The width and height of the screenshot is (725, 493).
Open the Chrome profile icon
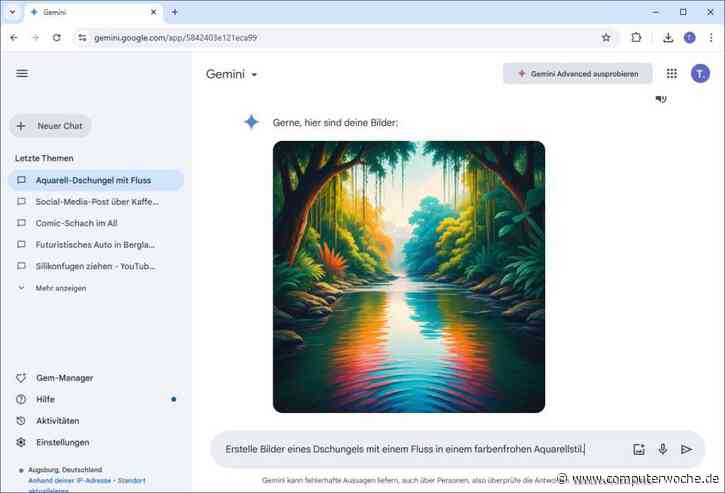[689, 37]
